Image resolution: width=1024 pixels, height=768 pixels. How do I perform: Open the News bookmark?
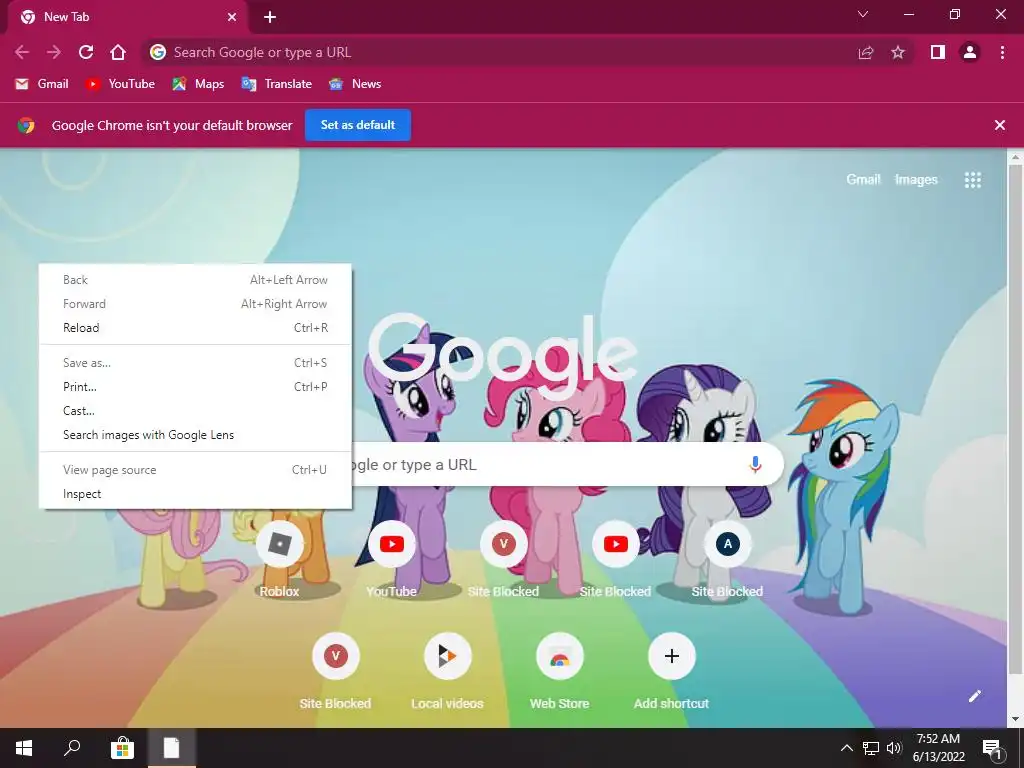click(x=355, y=84)
